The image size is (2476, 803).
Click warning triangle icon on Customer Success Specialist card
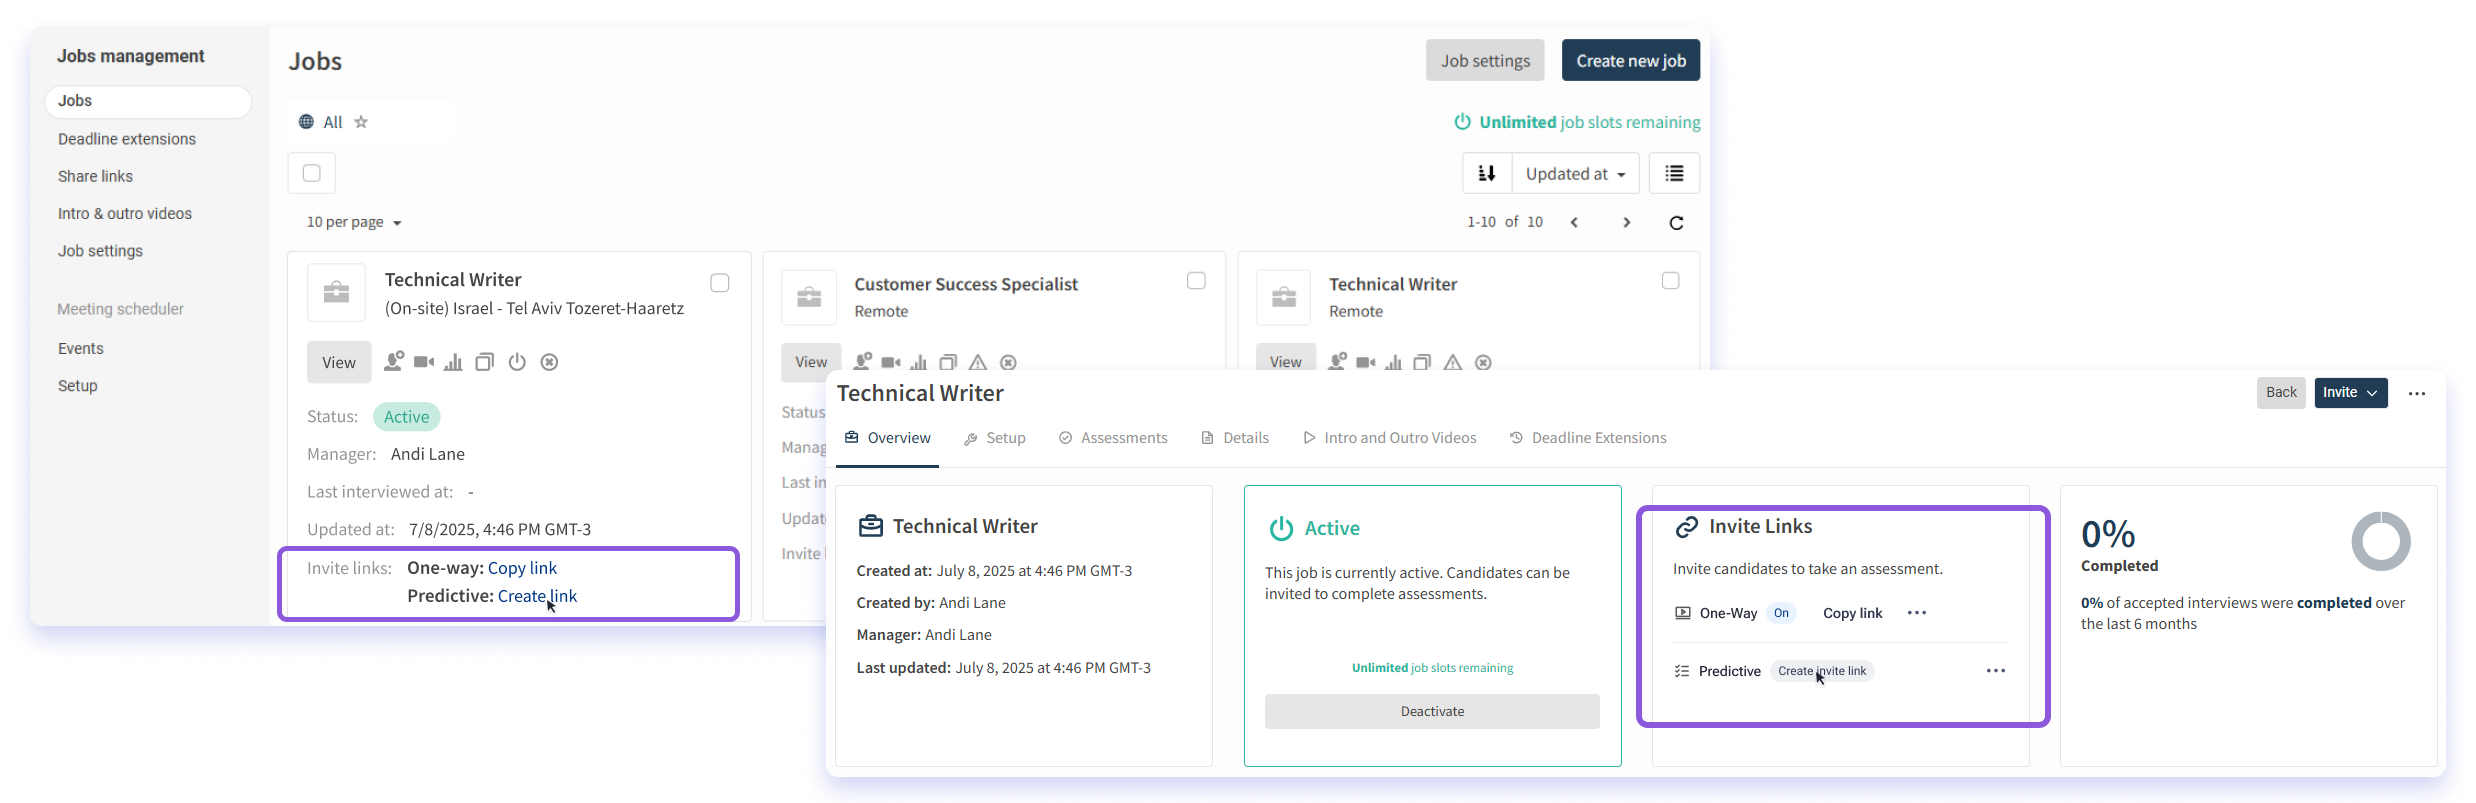(978, 362)
